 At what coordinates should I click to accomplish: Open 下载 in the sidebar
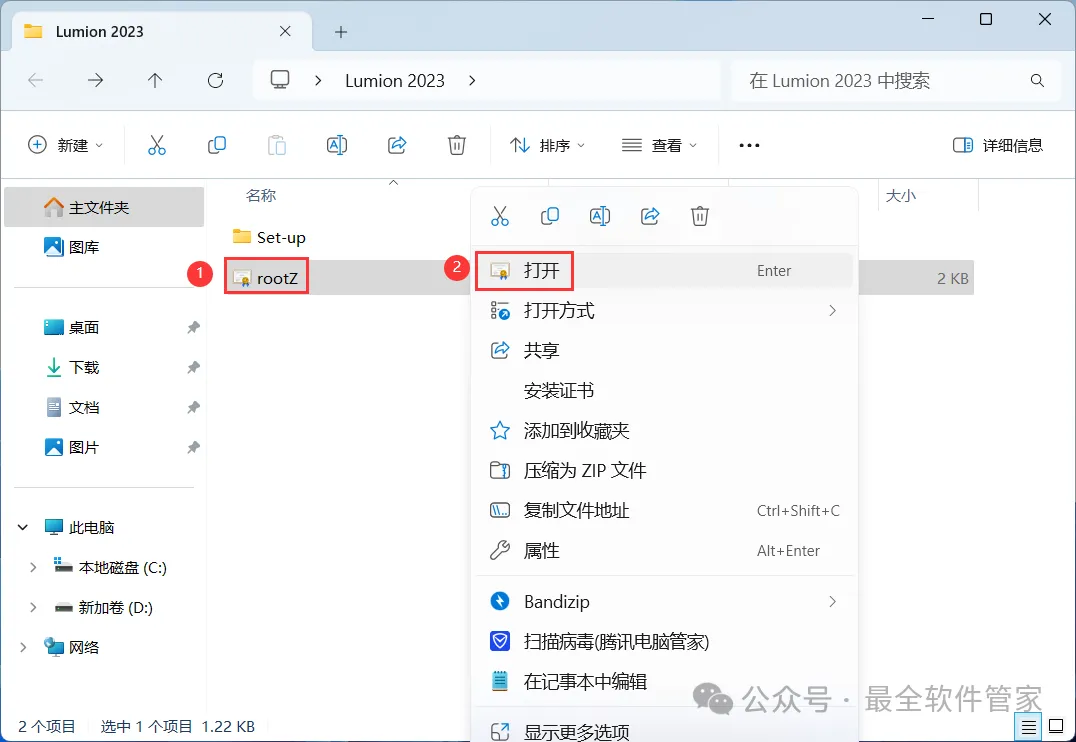click(104, 367)
